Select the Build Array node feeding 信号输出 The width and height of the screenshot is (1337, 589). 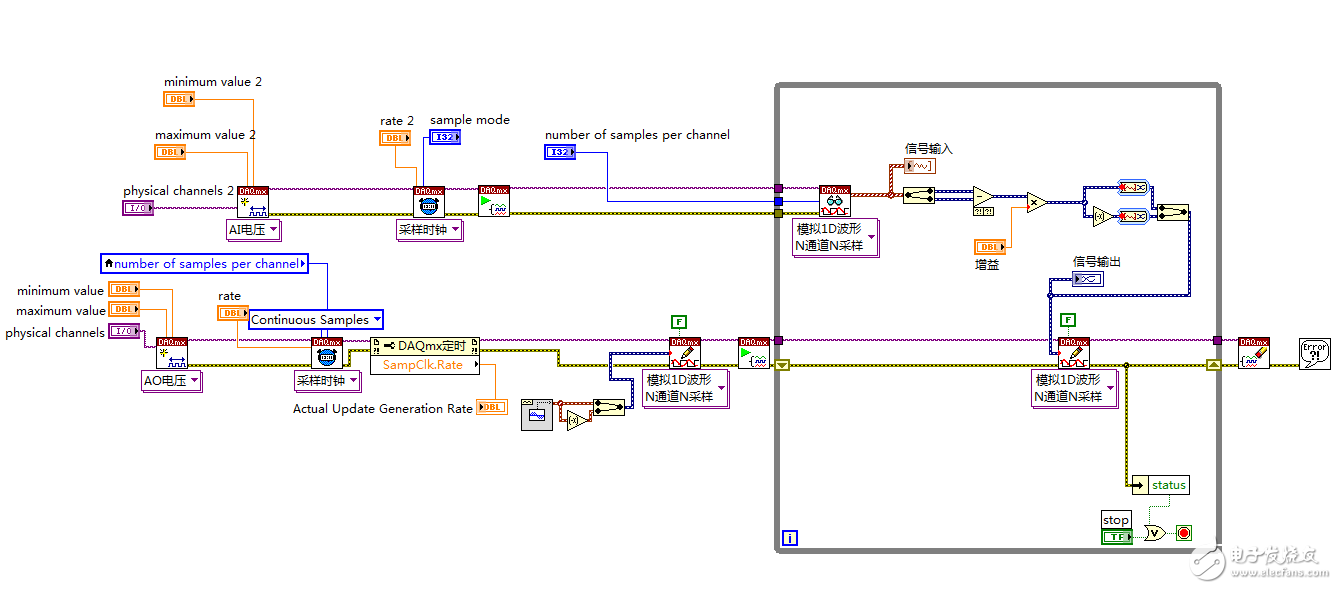pyautogui.click(x=1173, y=212)
